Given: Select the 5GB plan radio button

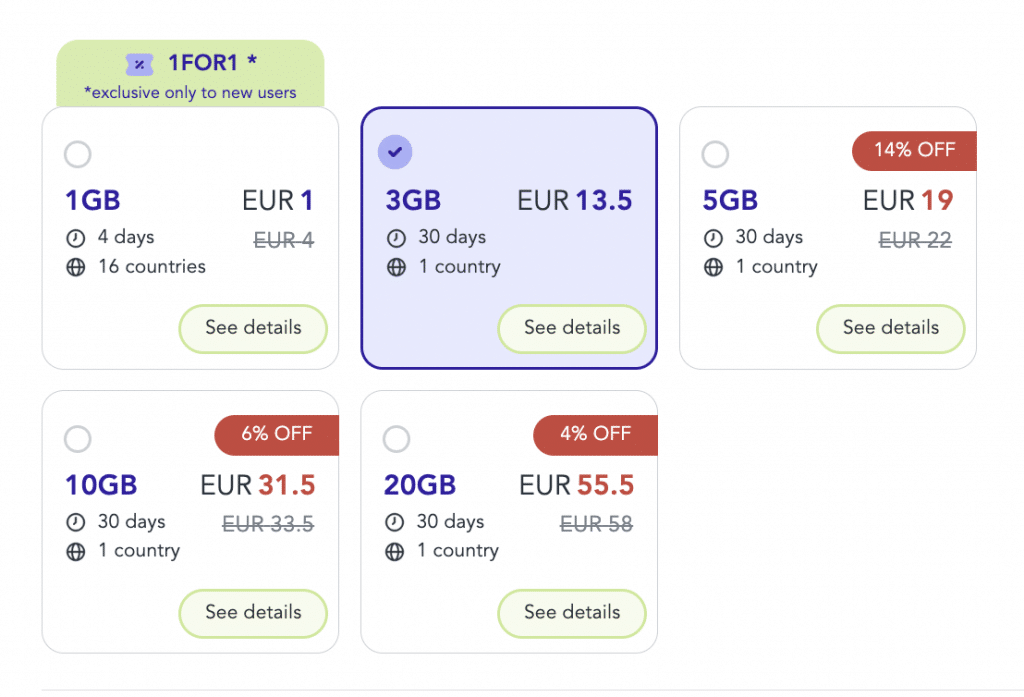Looking at the screenshot, I should coord(715,155).
